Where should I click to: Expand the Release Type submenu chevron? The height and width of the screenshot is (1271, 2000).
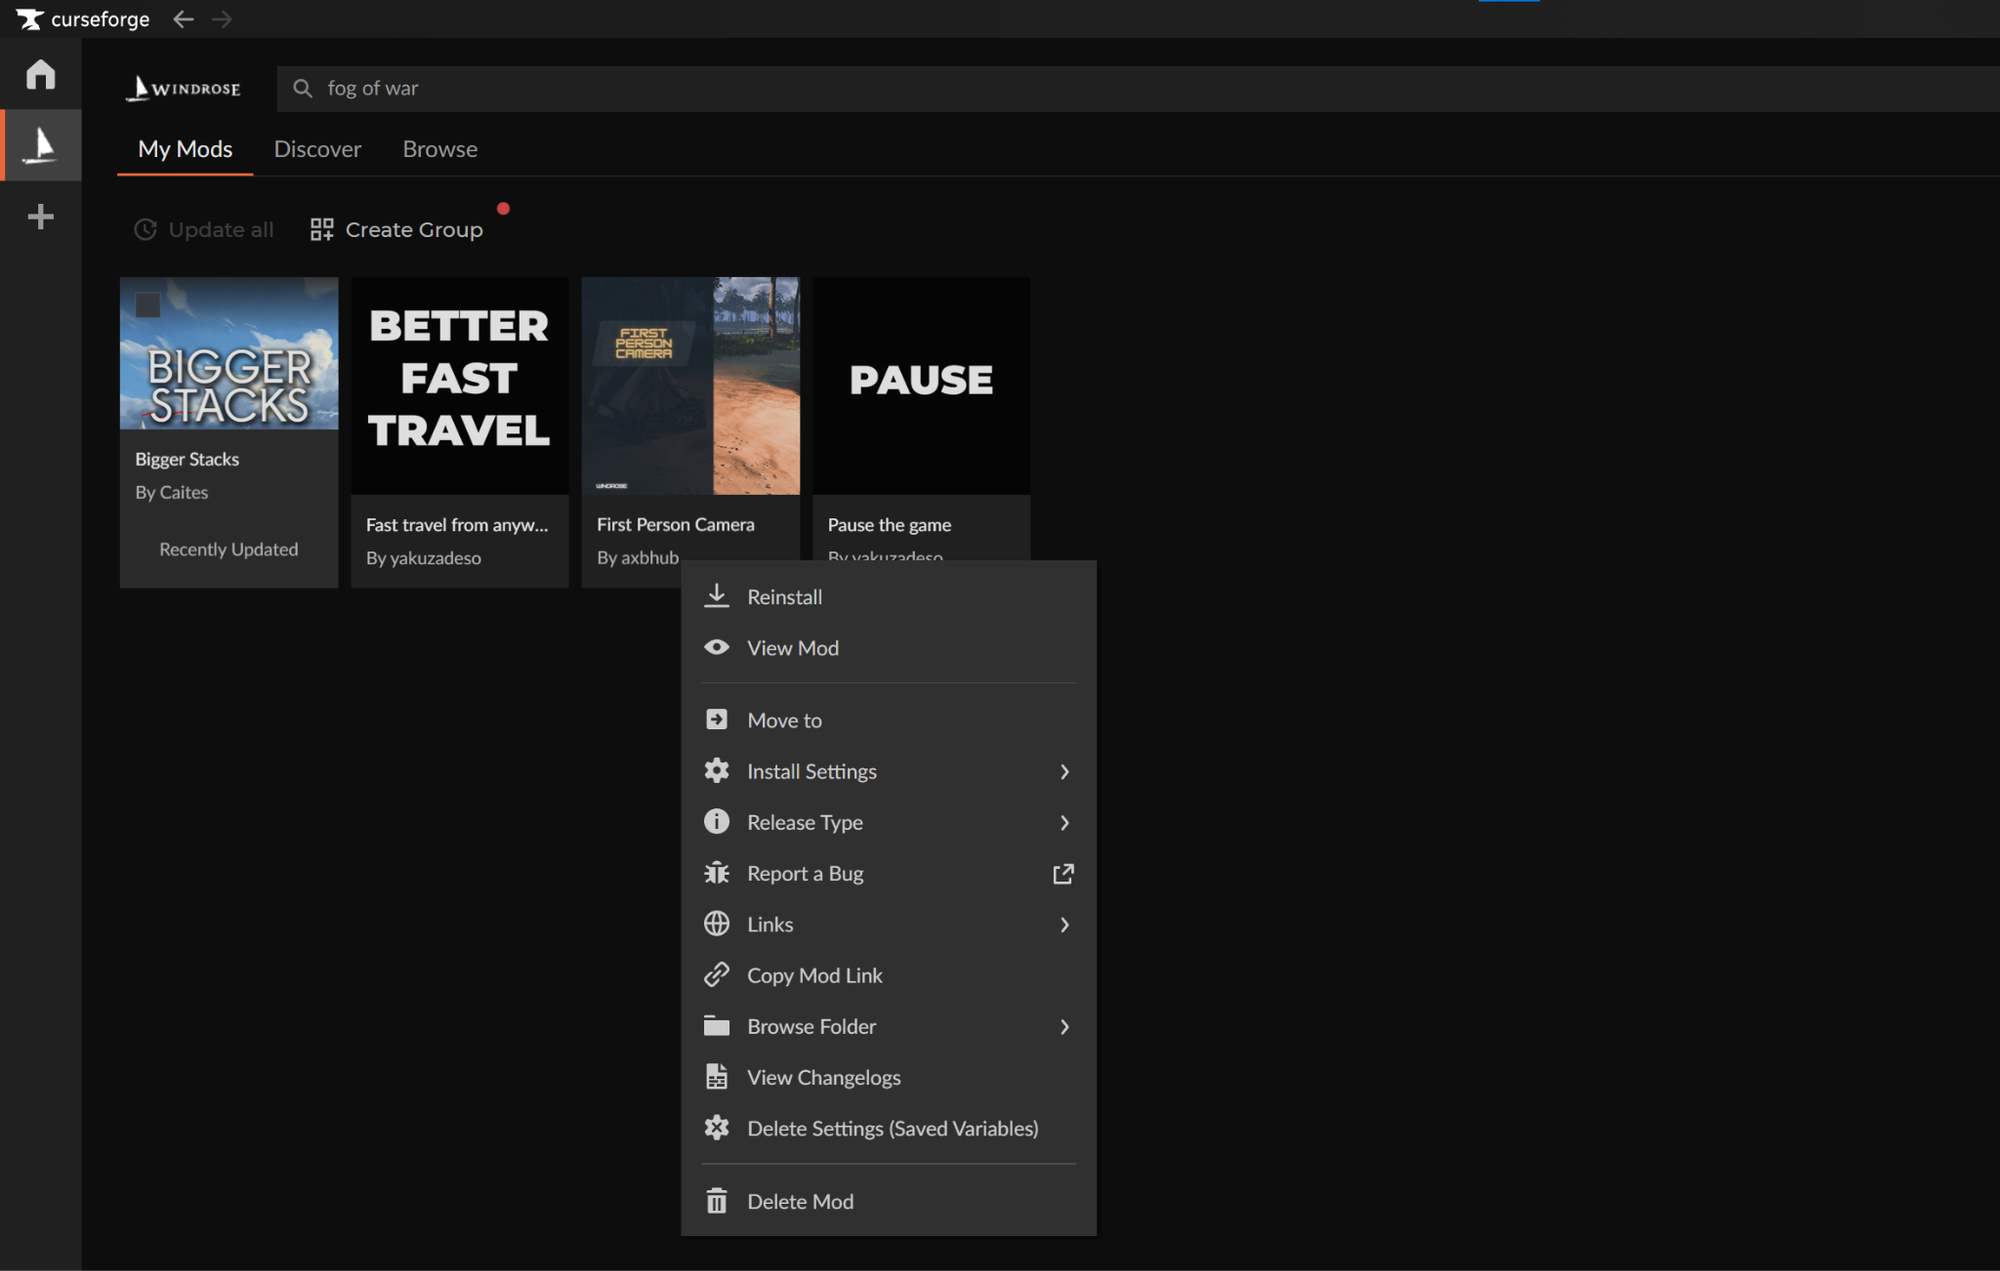click(1064, 822)
